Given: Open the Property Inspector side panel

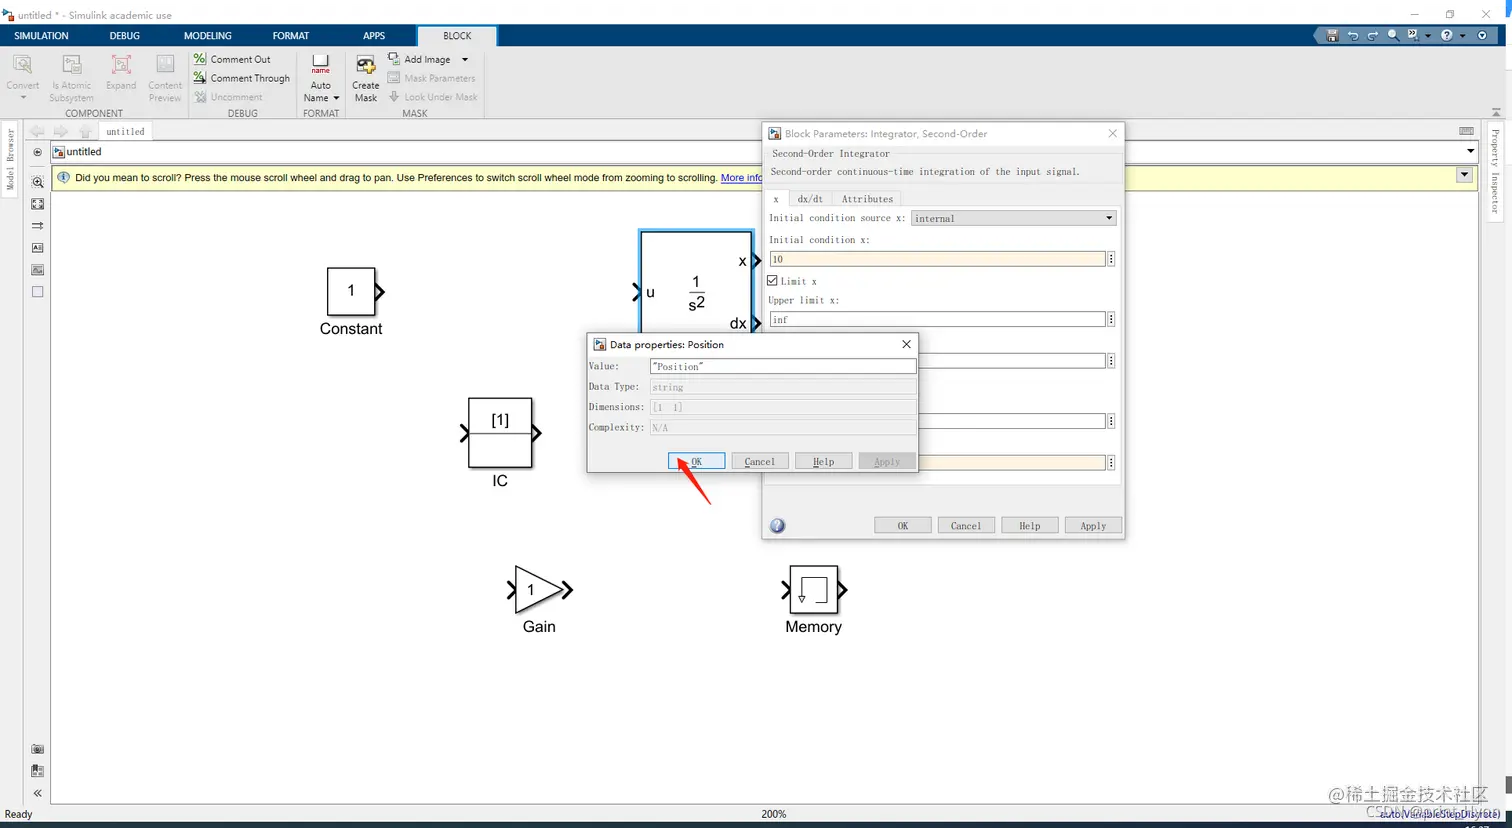Looking at the screenshot, I should click(x=1495, y=170).
